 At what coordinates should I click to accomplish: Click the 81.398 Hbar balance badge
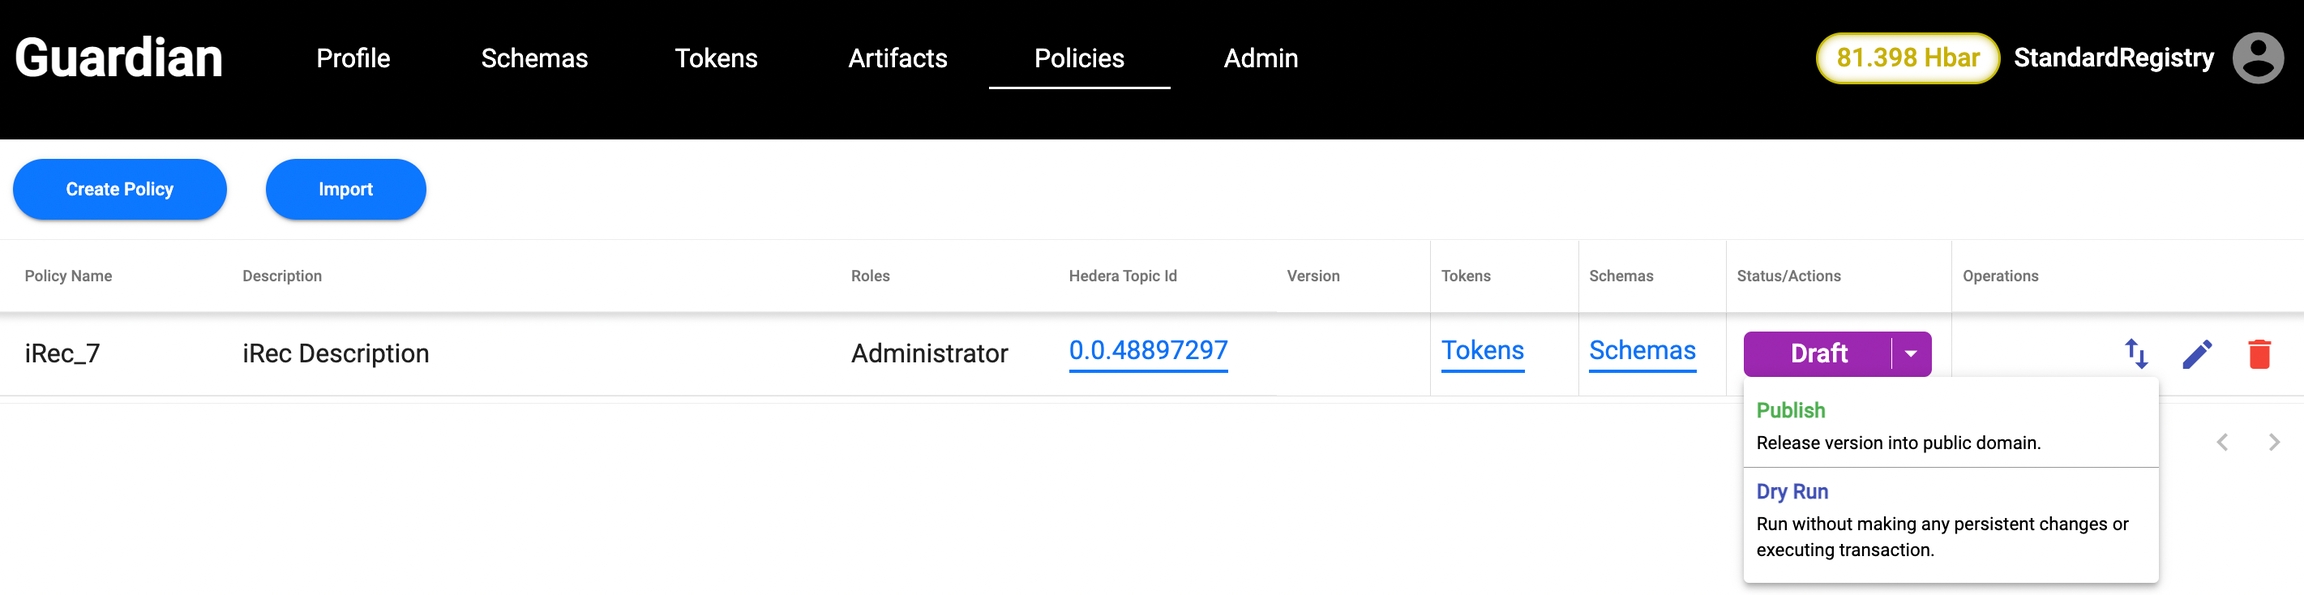[x=1907, y=58]
